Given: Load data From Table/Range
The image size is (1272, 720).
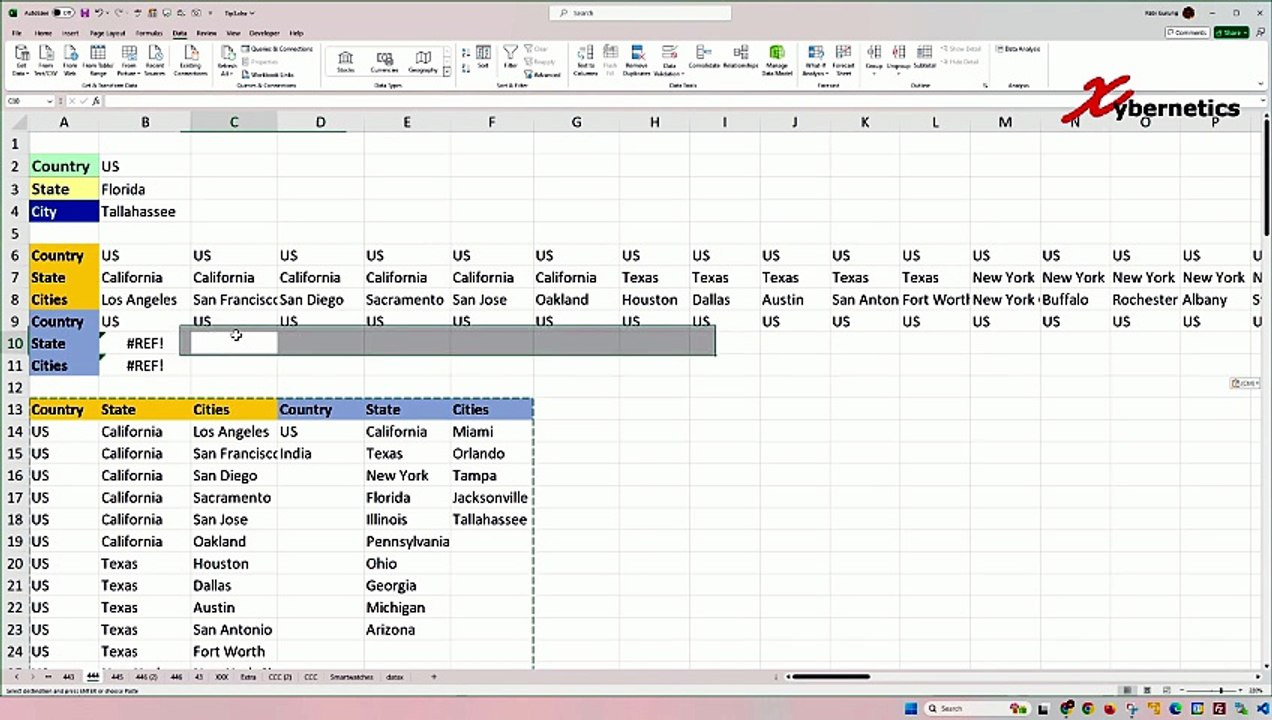Looking at the screenshot, I should tap(99, 60).
